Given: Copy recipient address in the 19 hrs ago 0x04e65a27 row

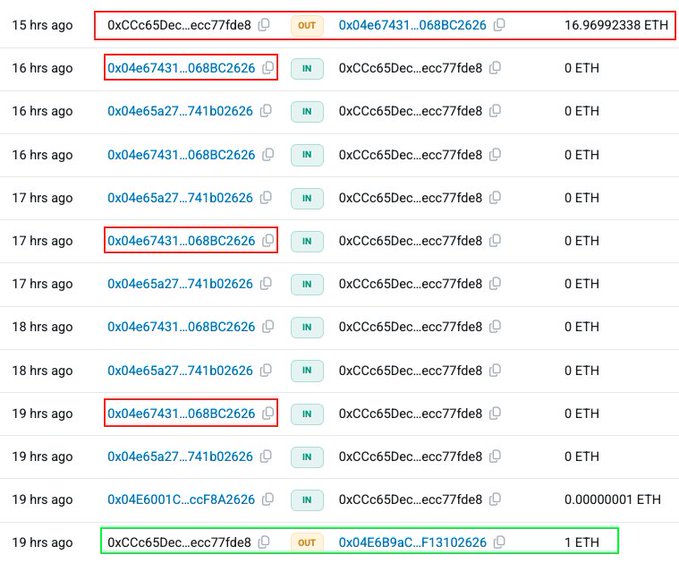Looking at the screenshot, I should 495,456.
